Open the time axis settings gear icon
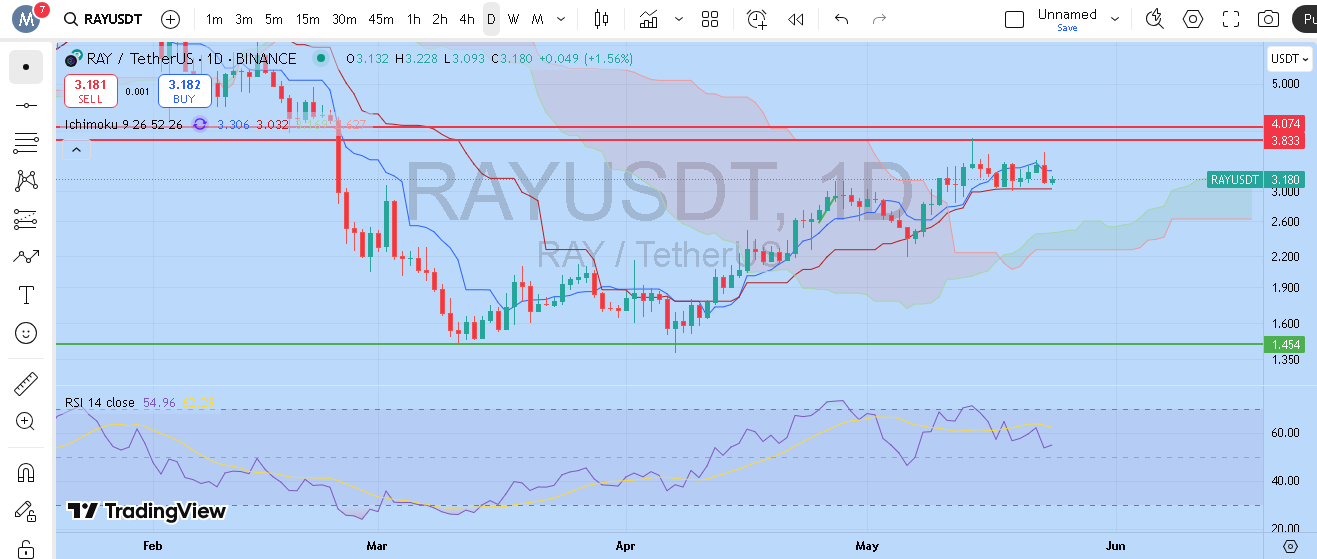 click(x=1290, y=546)
